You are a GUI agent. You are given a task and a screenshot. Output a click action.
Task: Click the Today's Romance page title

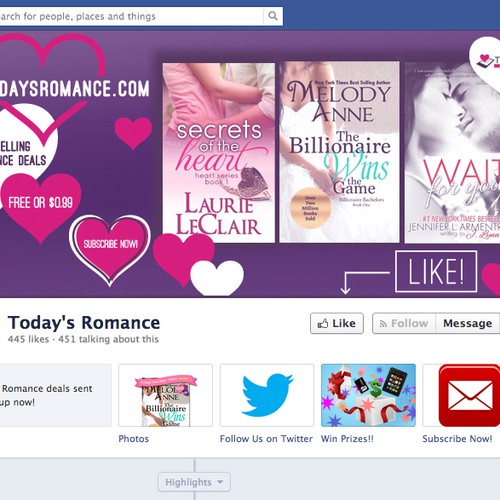pos(84,323)
